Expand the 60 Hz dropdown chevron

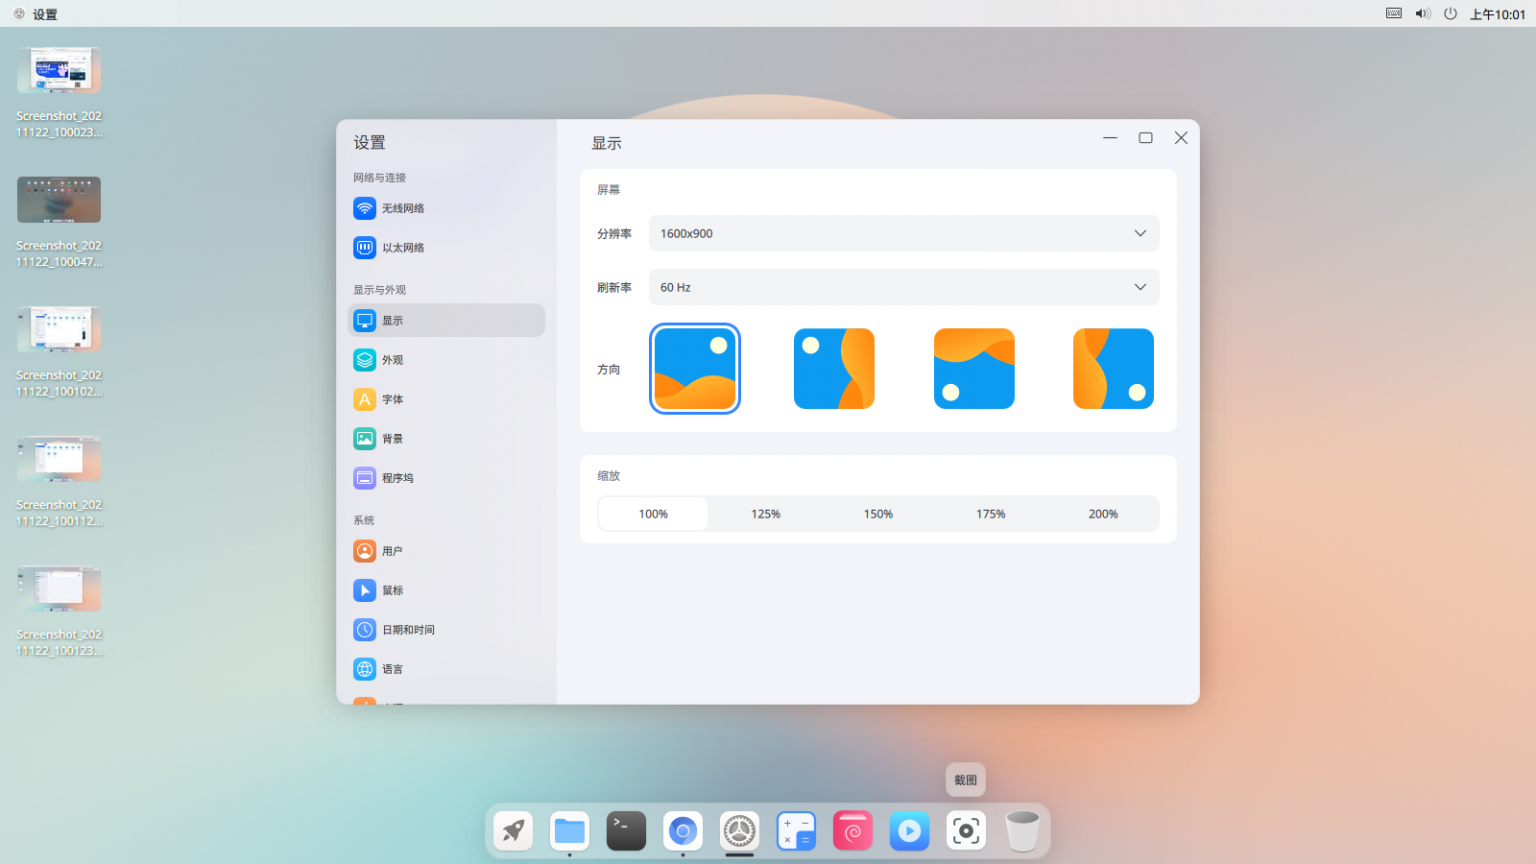pyautogui.click(x=1139, y=287)
